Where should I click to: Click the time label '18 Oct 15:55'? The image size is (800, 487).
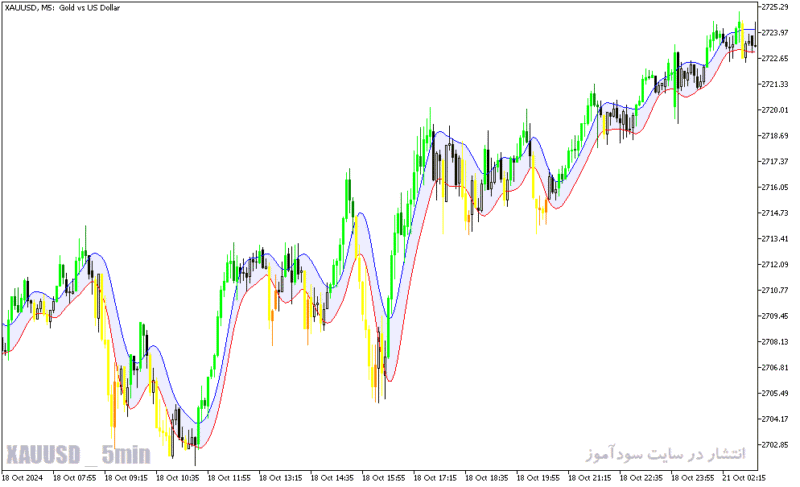point(384,478)
